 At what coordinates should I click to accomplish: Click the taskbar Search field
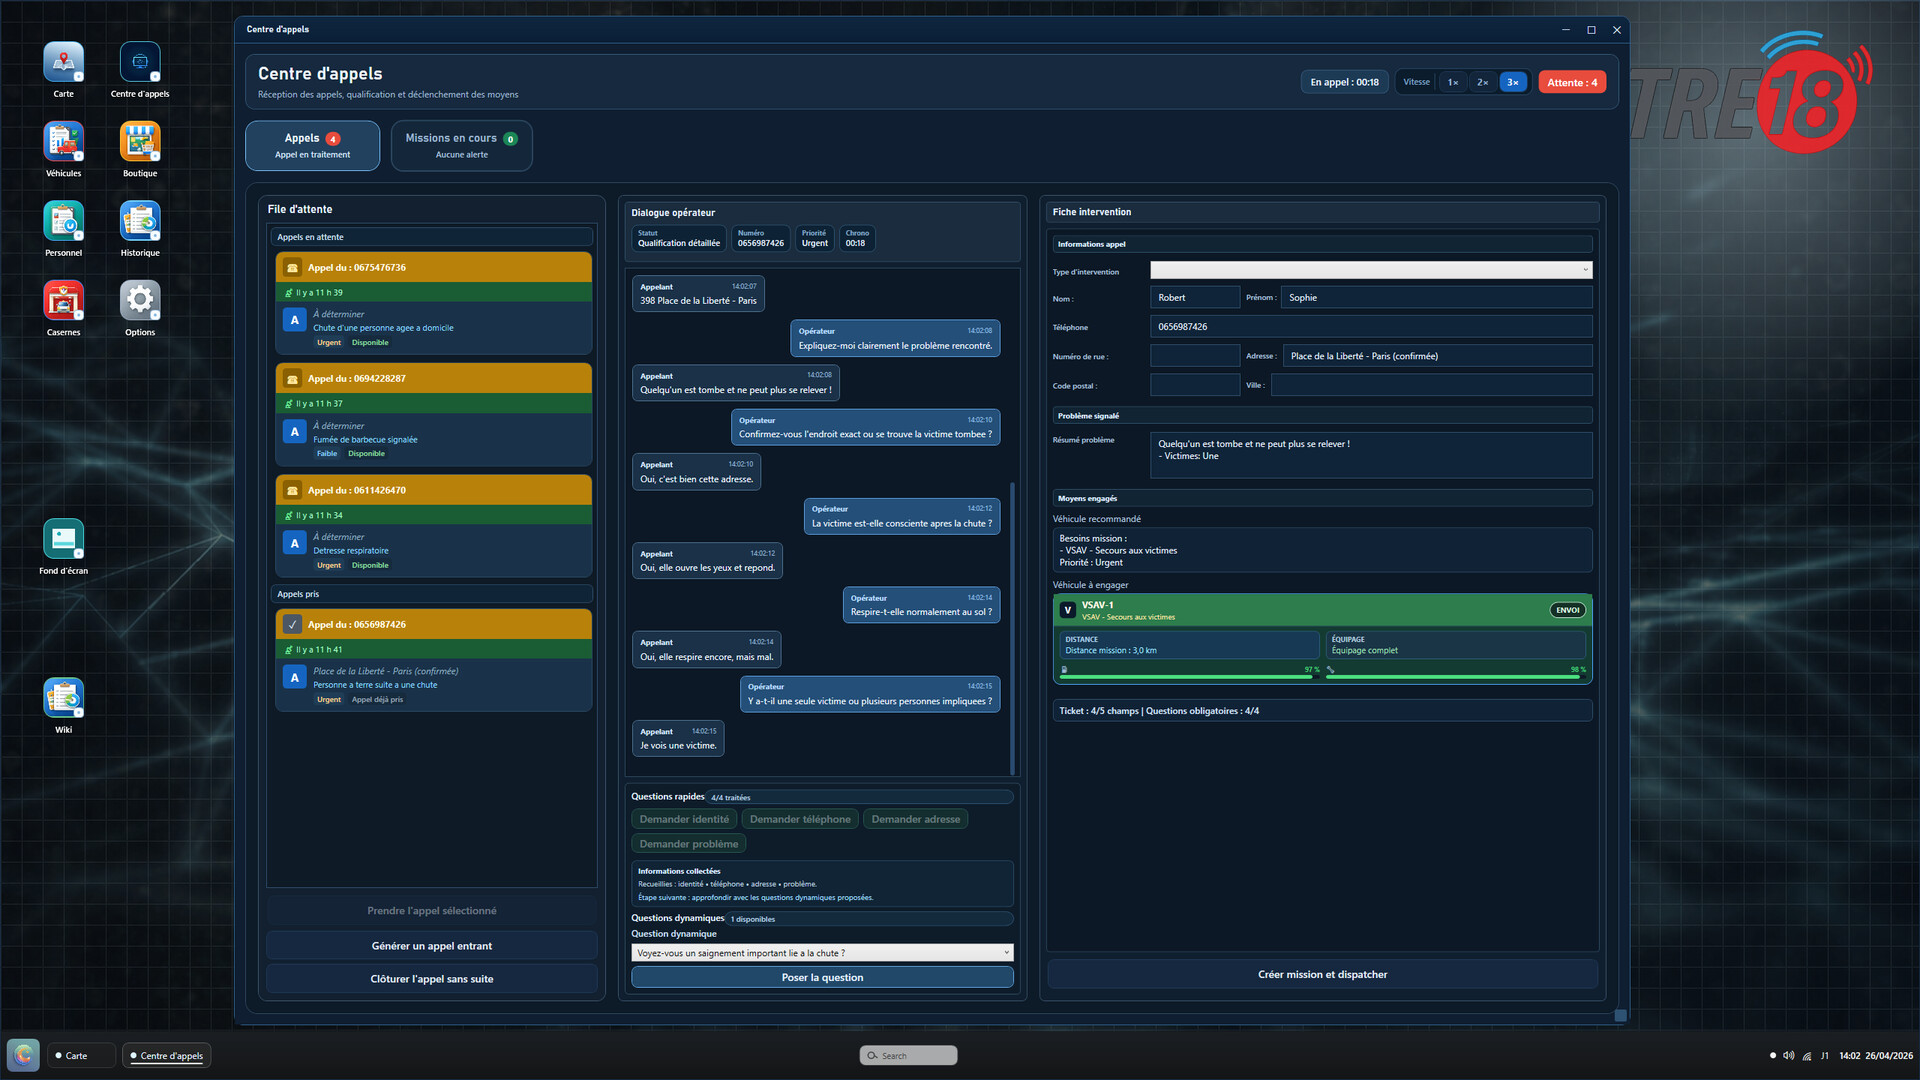pyautogui.click(x=908, y=1056)
